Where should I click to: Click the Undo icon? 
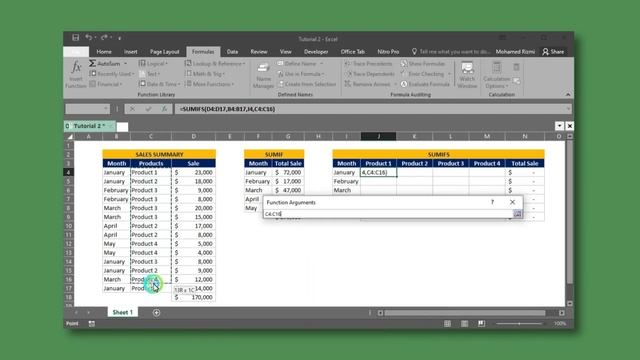click(x=89, y=38)
